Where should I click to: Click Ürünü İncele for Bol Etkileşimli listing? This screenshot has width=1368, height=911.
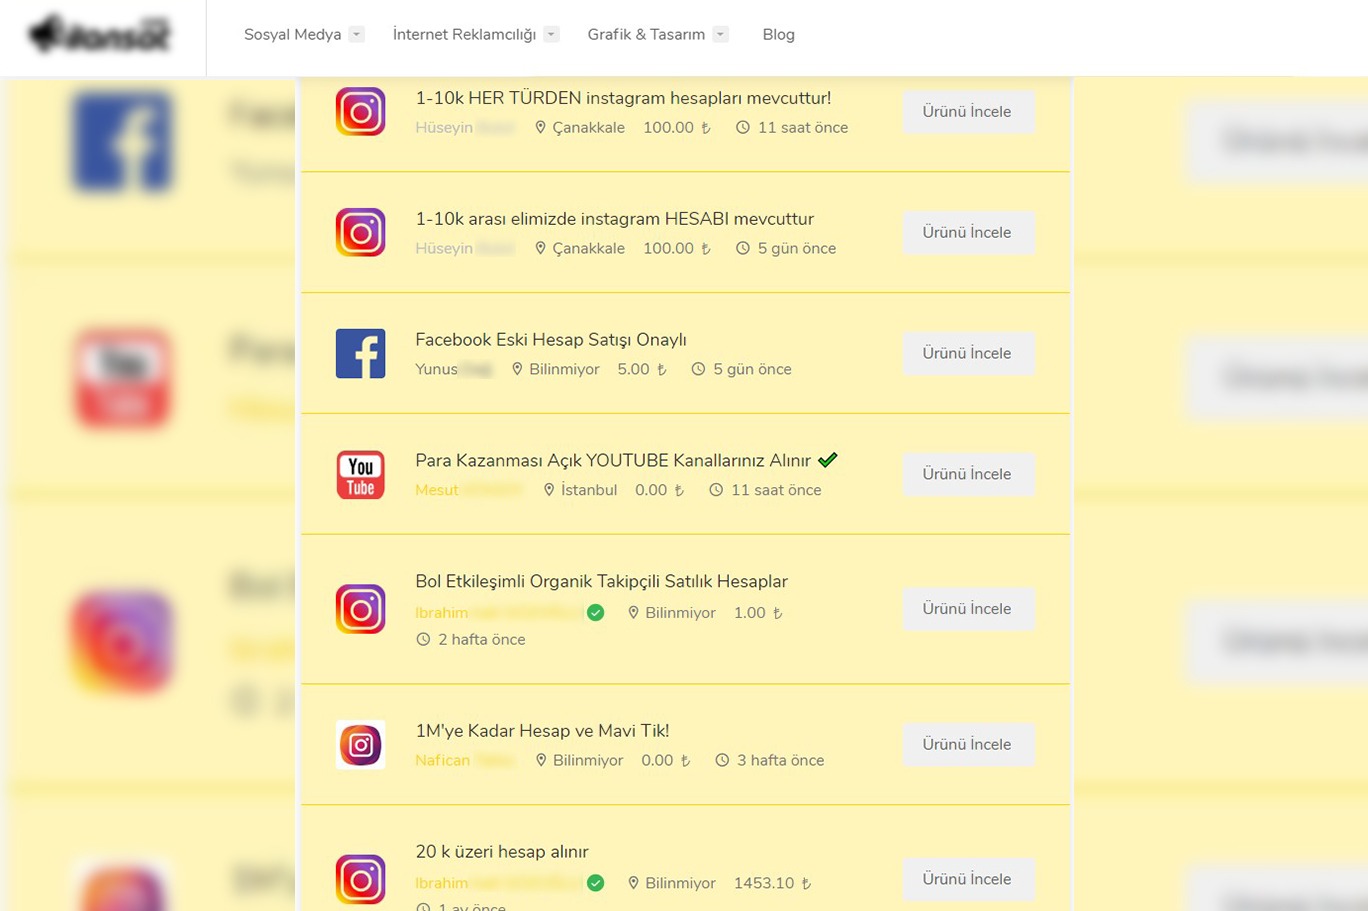[x=968, y=609]
